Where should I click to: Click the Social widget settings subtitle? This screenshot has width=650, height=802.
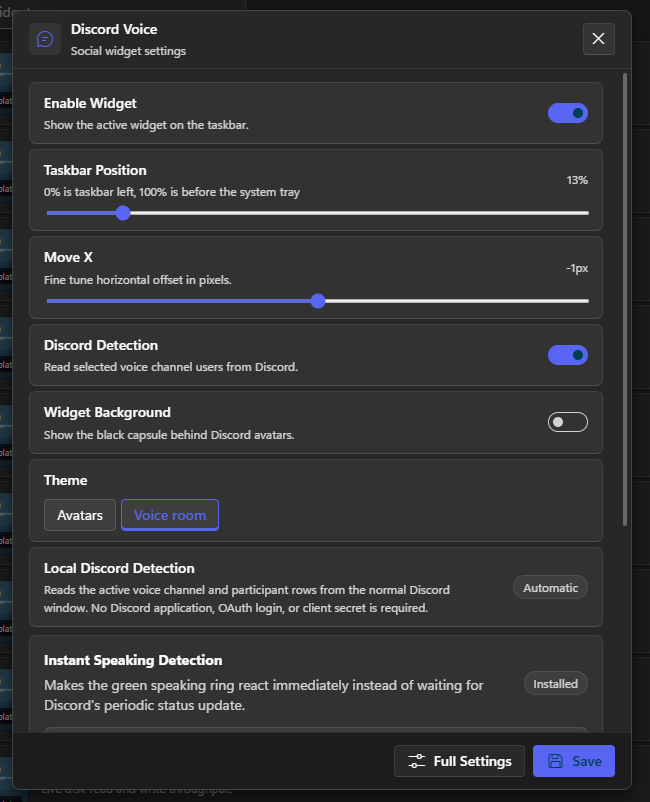128,51
